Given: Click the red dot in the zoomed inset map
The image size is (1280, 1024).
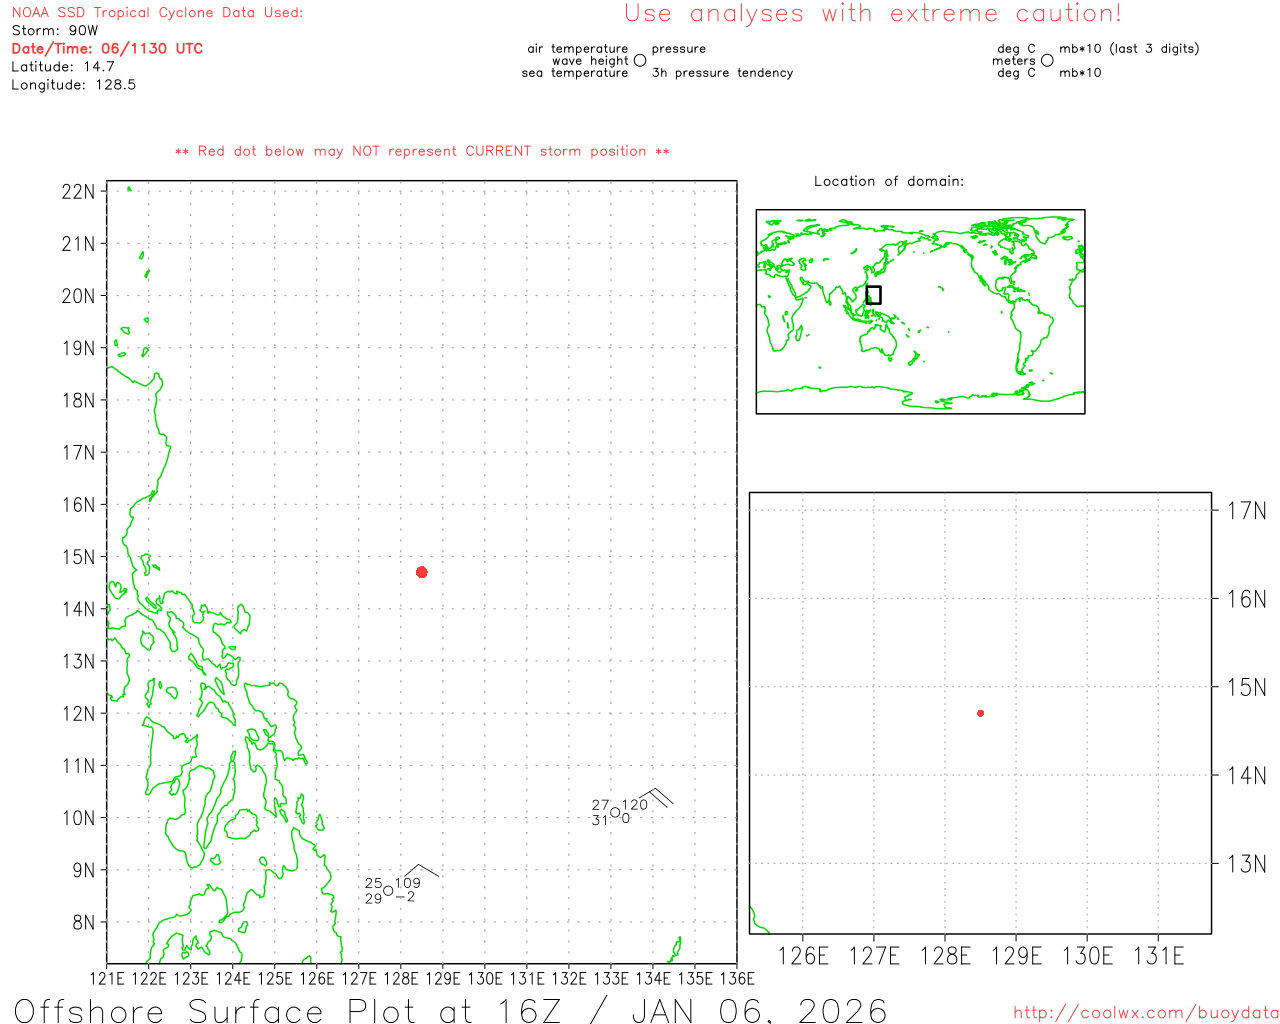Looking at the screenshot, I should (x=981, y=713).
